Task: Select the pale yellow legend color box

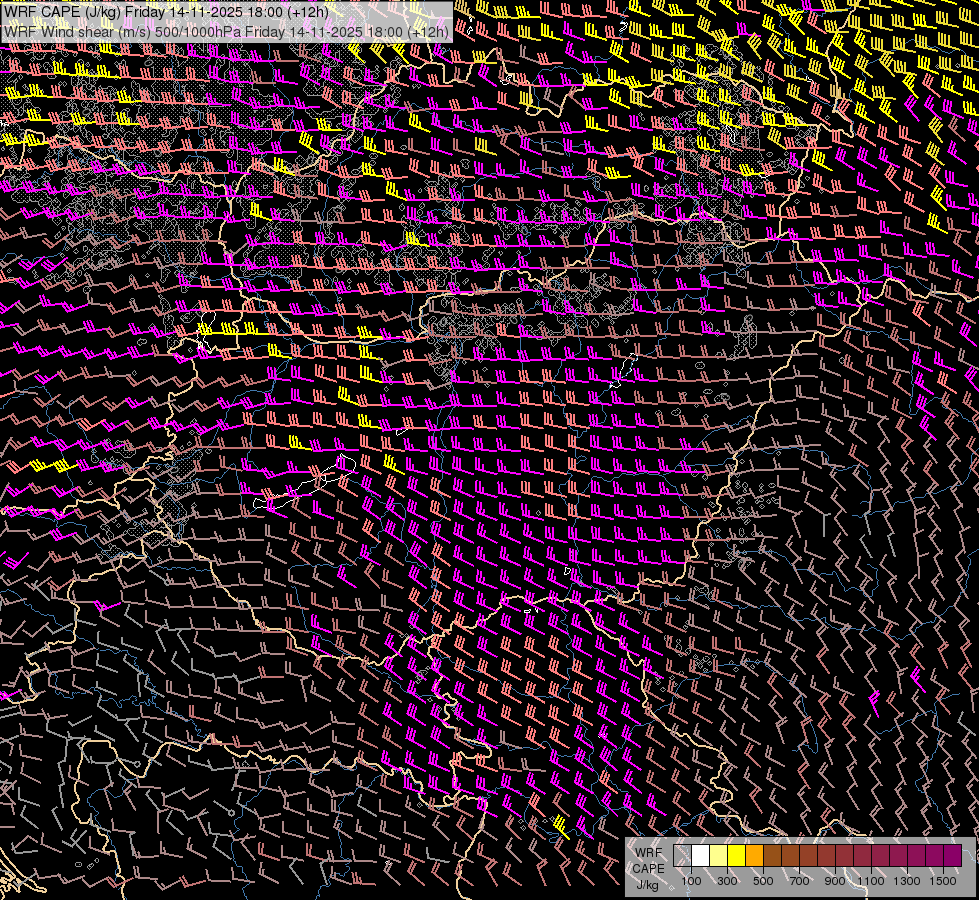Action: tap(718, 856)
